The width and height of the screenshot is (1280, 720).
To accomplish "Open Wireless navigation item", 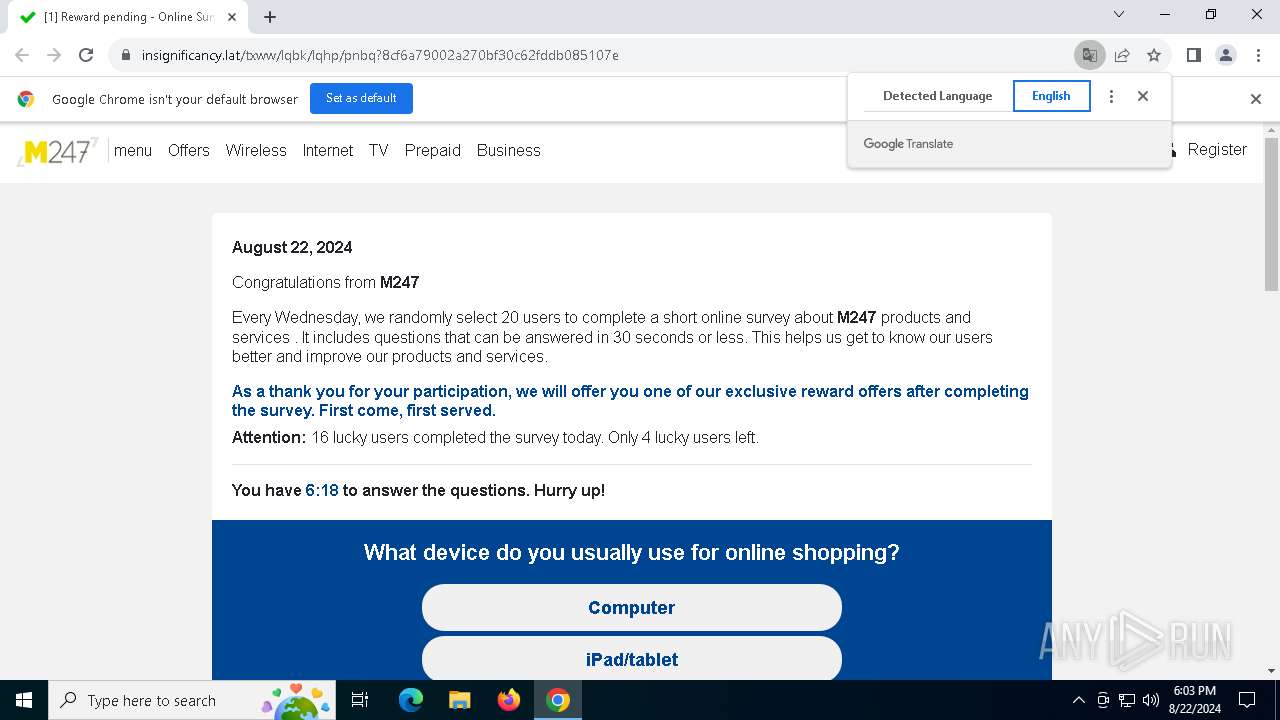I will pos(256,150).
